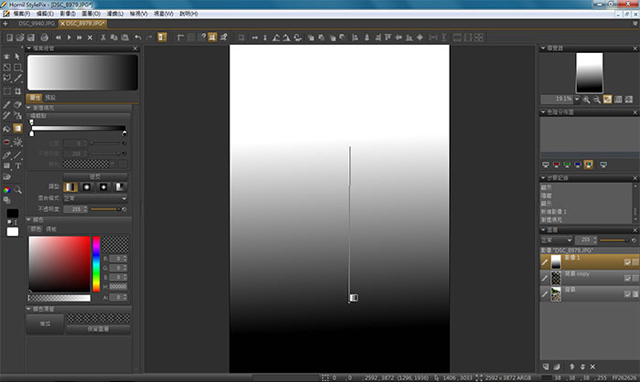Select the linear gradient type button
The image size is (640, 382).
click(x=70, y=187)
